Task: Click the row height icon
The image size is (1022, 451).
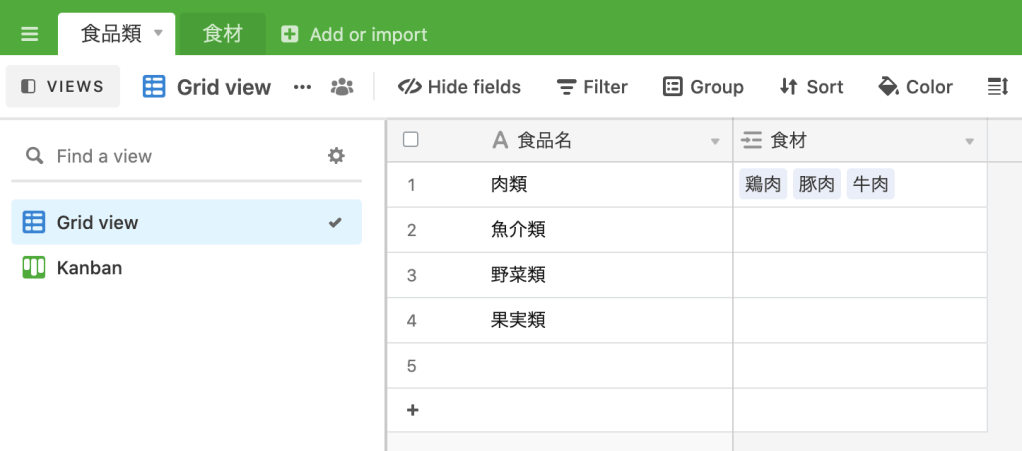Action: 997,87
